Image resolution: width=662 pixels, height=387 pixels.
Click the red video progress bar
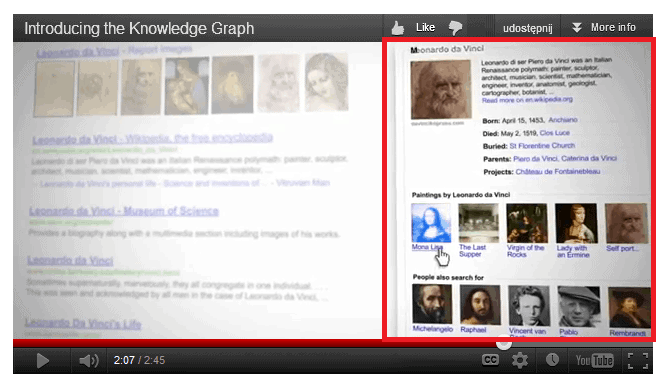258,343
